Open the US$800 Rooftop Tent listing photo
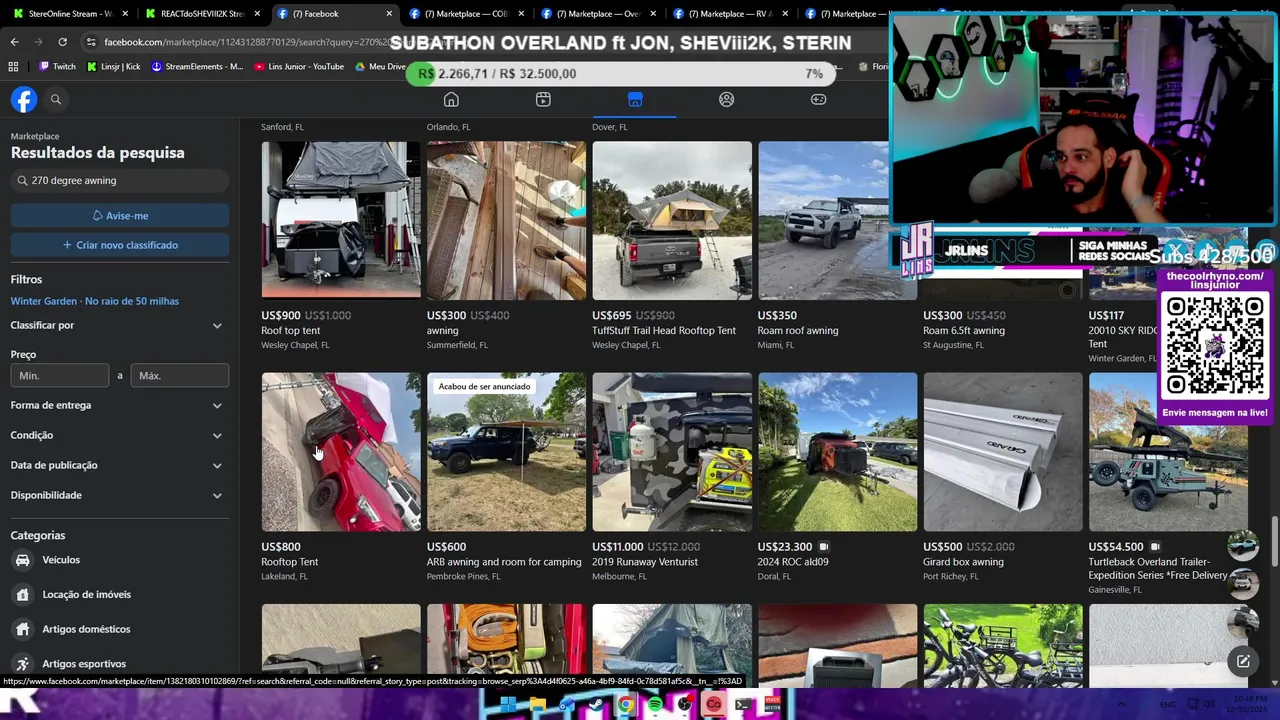This screenshot has width=1280, height=720. [341, 452]
